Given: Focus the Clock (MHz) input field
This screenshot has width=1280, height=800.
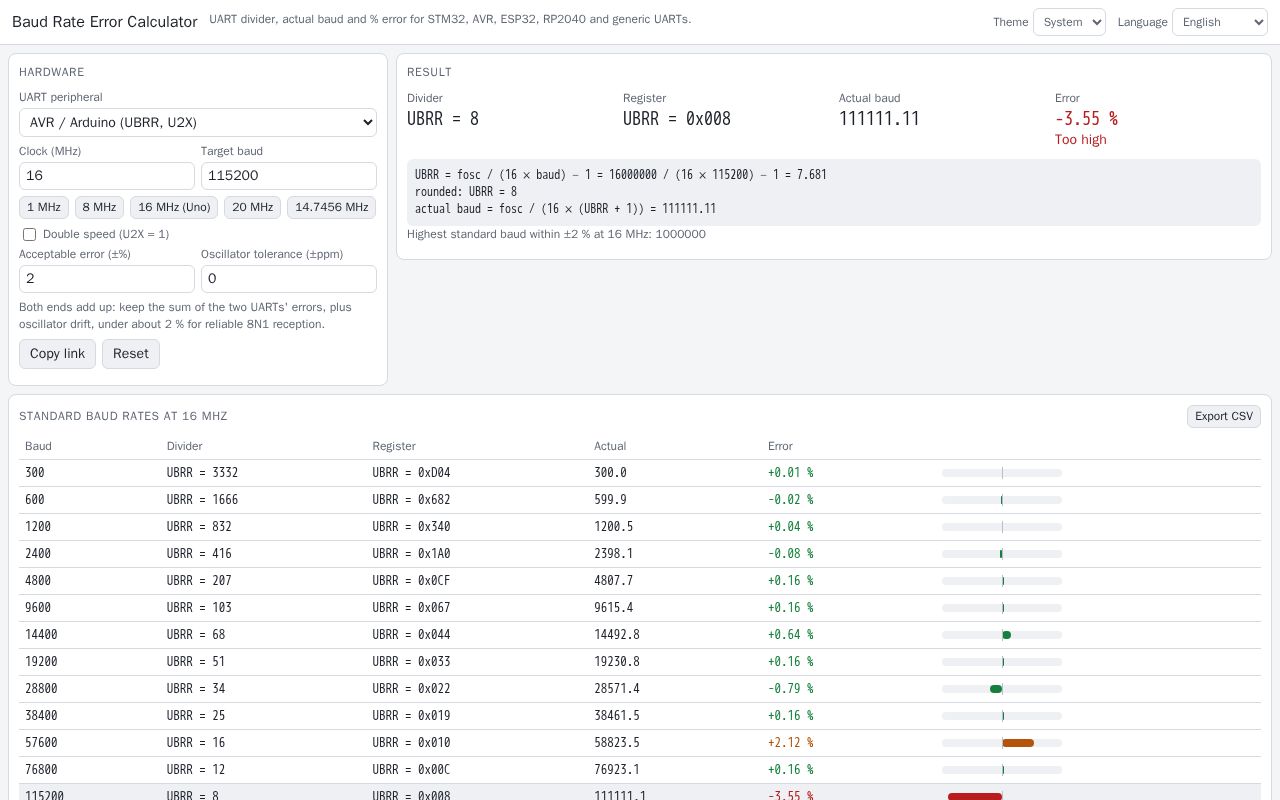Looking at the screenshot, I should 107,176.
